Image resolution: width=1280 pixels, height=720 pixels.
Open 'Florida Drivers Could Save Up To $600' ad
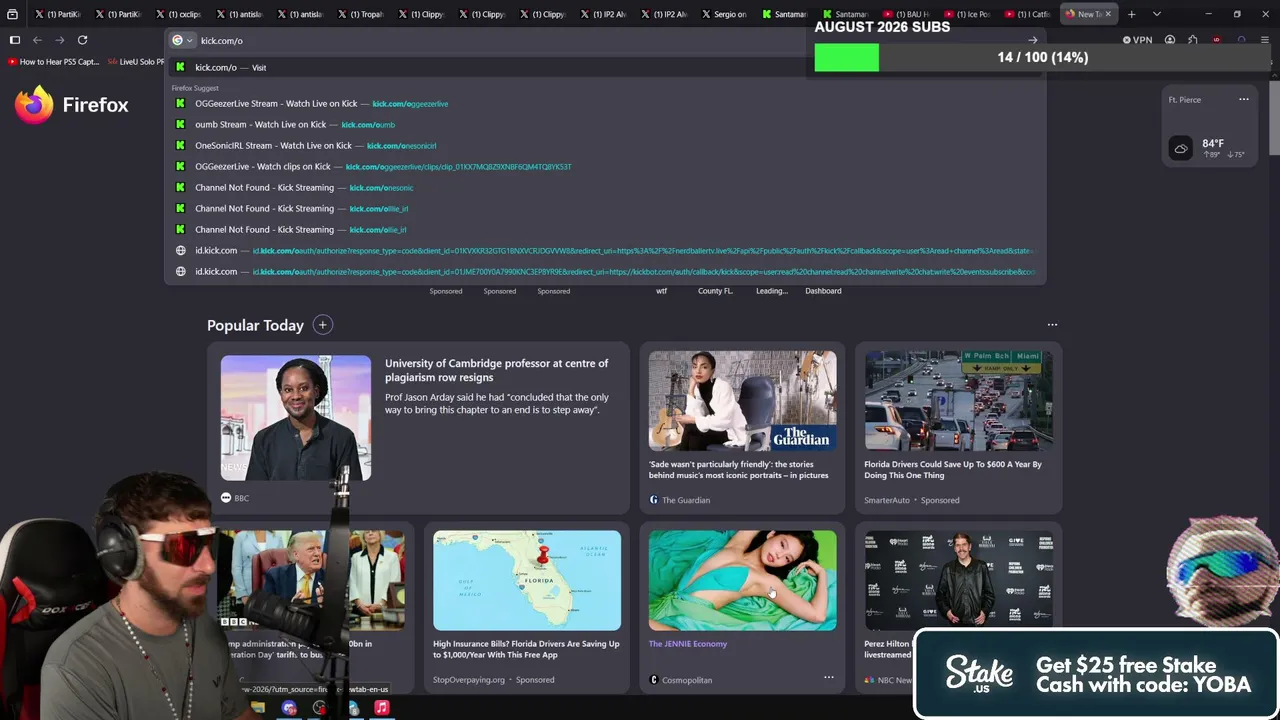[953, 469]
